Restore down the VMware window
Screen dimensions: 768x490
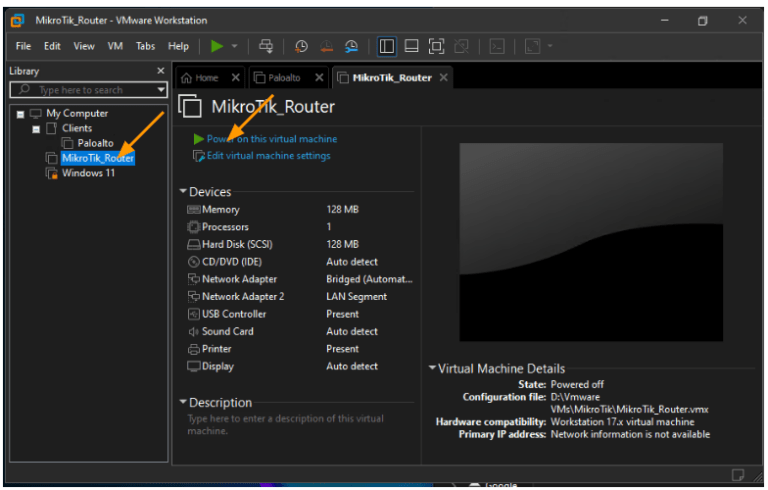(702, 21)
